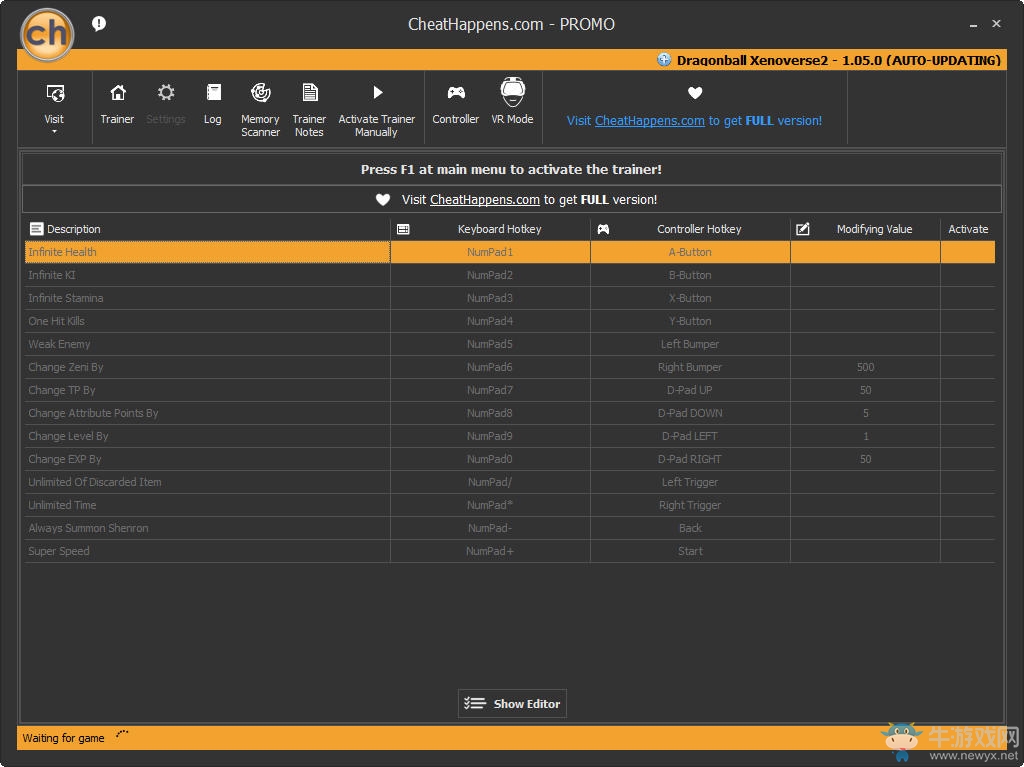Select Unlimited Of Discarded Item row
Viewport: 1024px width, 767px height.
(x=509, y=482)
